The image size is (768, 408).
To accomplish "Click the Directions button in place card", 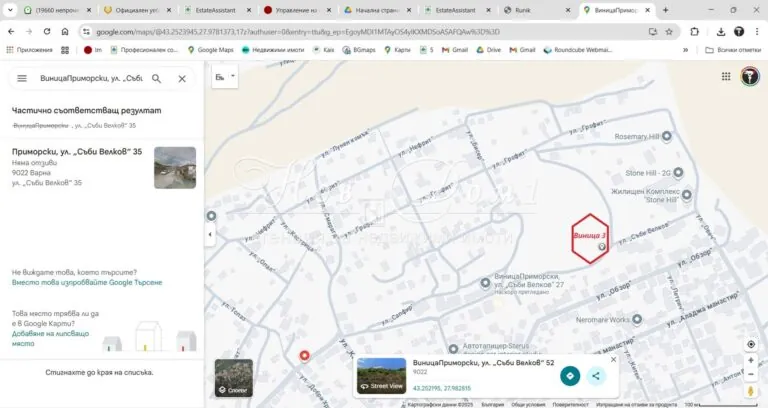I will [x=569, y=376].
